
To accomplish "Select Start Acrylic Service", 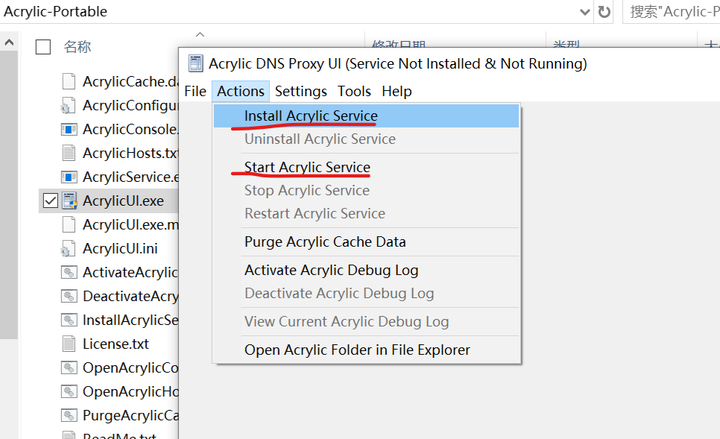I will [307, 167].
